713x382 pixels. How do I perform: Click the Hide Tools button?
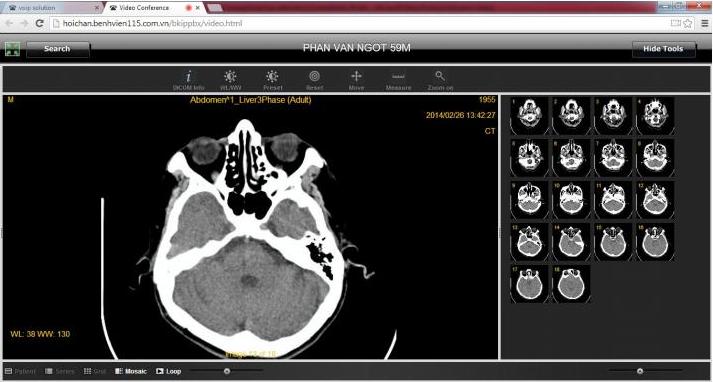[663, 49]
